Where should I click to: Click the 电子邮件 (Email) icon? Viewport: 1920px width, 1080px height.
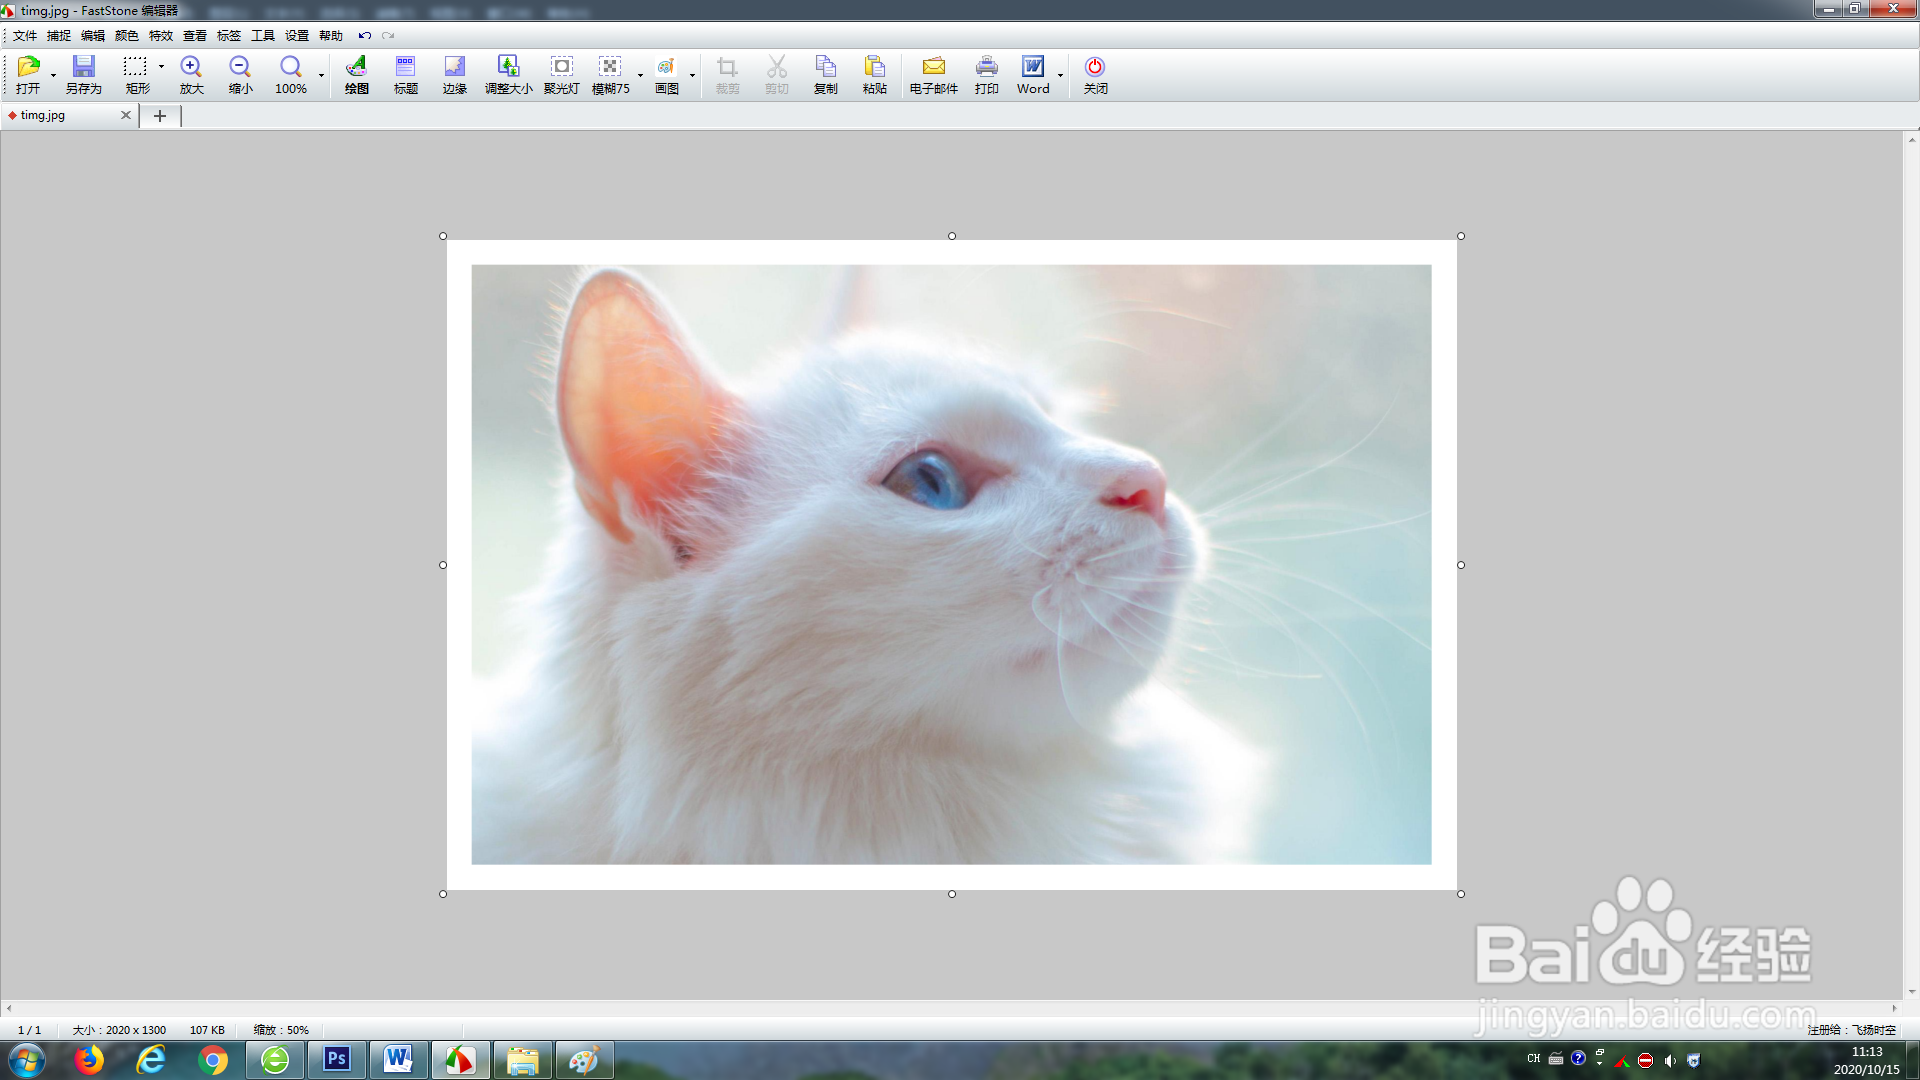pos(933,74)
